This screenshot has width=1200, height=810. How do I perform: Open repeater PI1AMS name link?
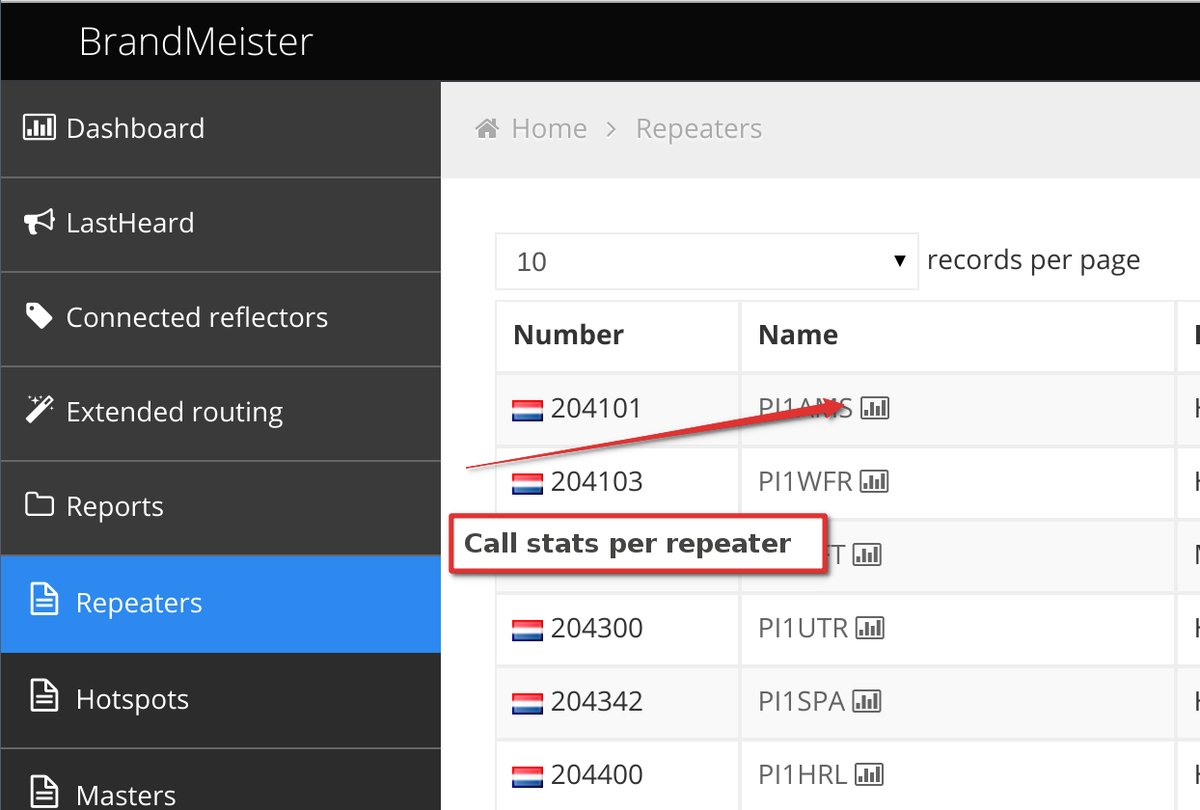(x=806, y=408)
